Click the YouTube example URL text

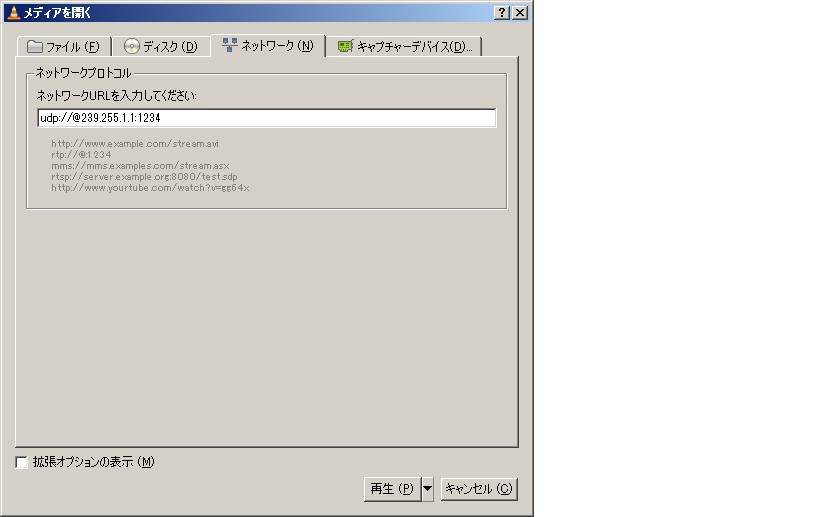pyautogui.click(x=150, y=187)
